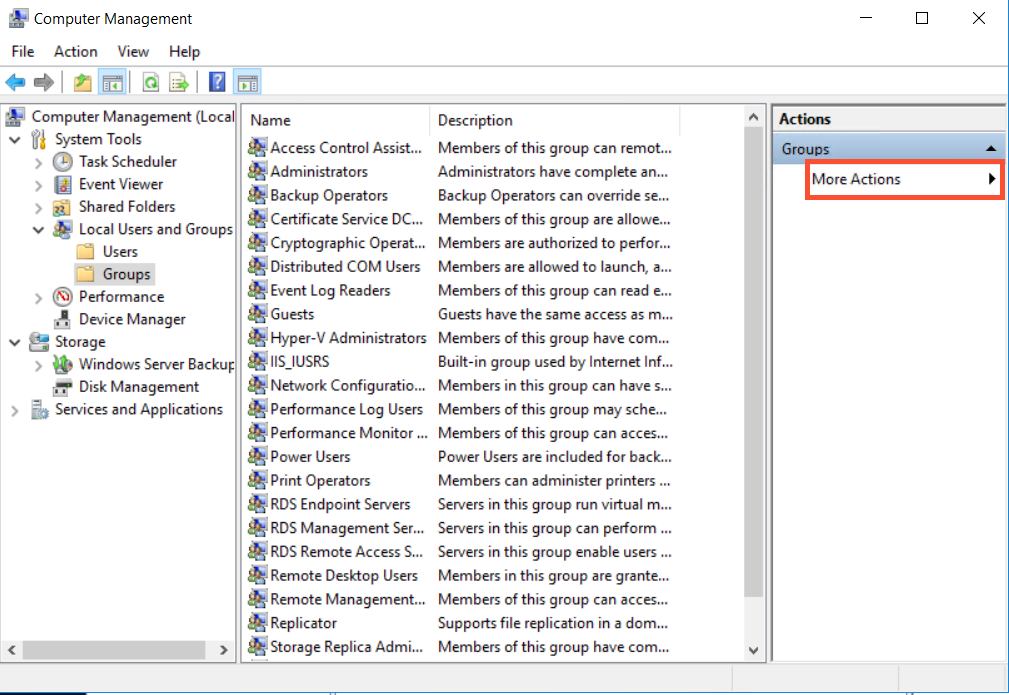Select RDS Endpoint Servers group

[x=340, y=504]
